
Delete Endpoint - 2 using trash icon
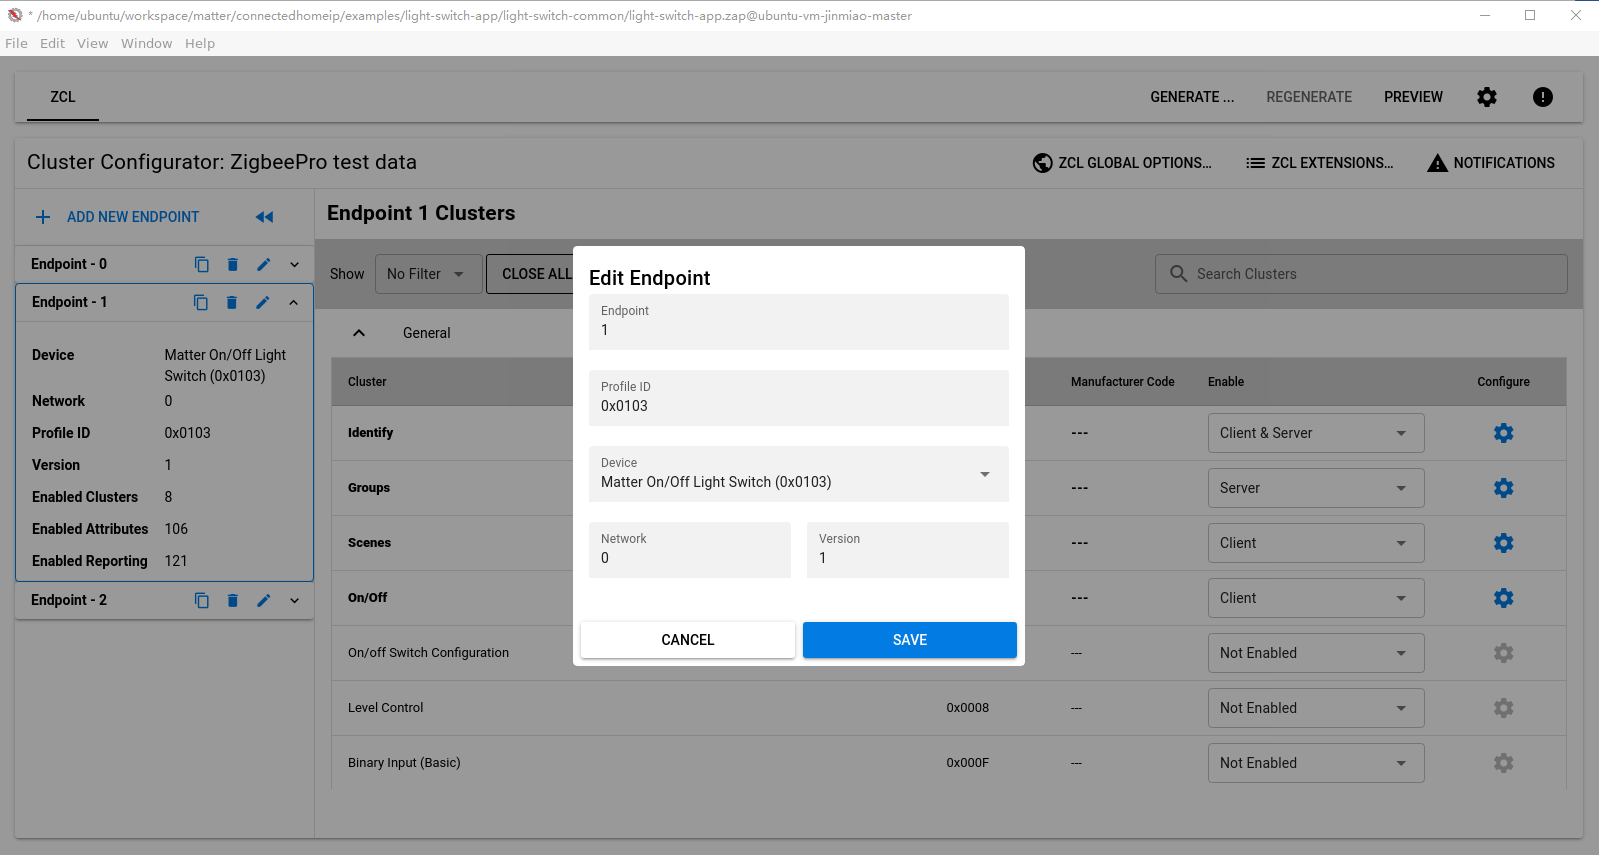tap(232, 601)
